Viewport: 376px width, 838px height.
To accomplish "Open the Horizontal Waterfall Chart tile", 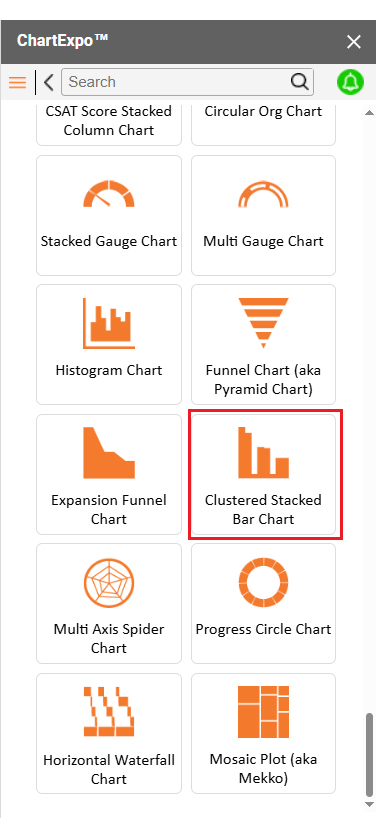I will (x=109, y=733).
